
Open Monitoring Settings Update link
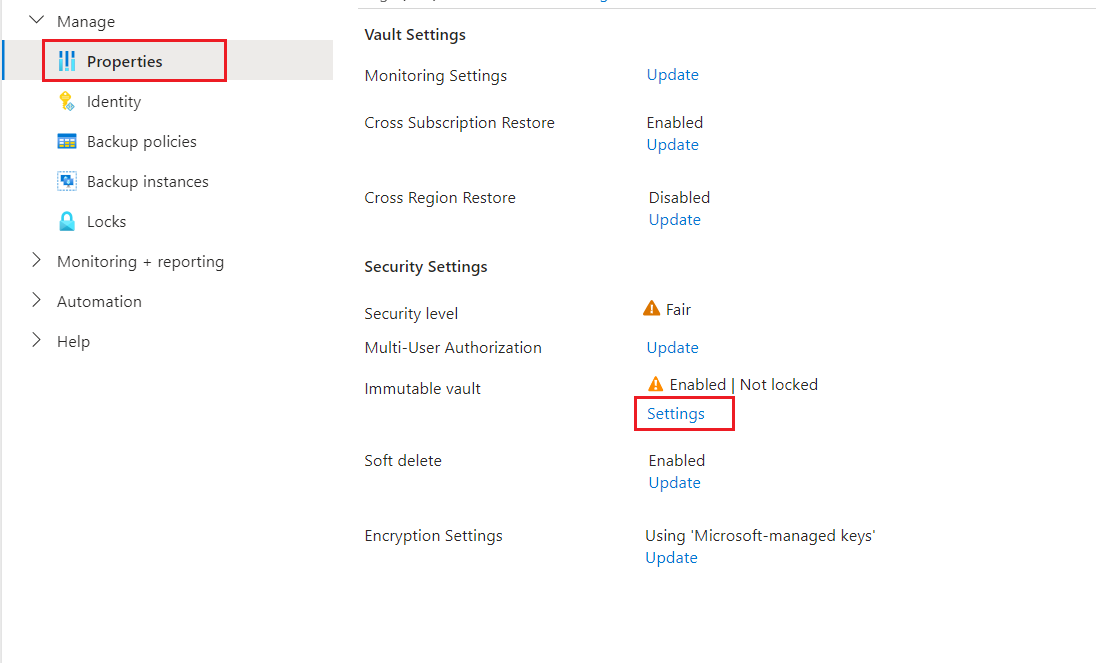click(672, 74)
